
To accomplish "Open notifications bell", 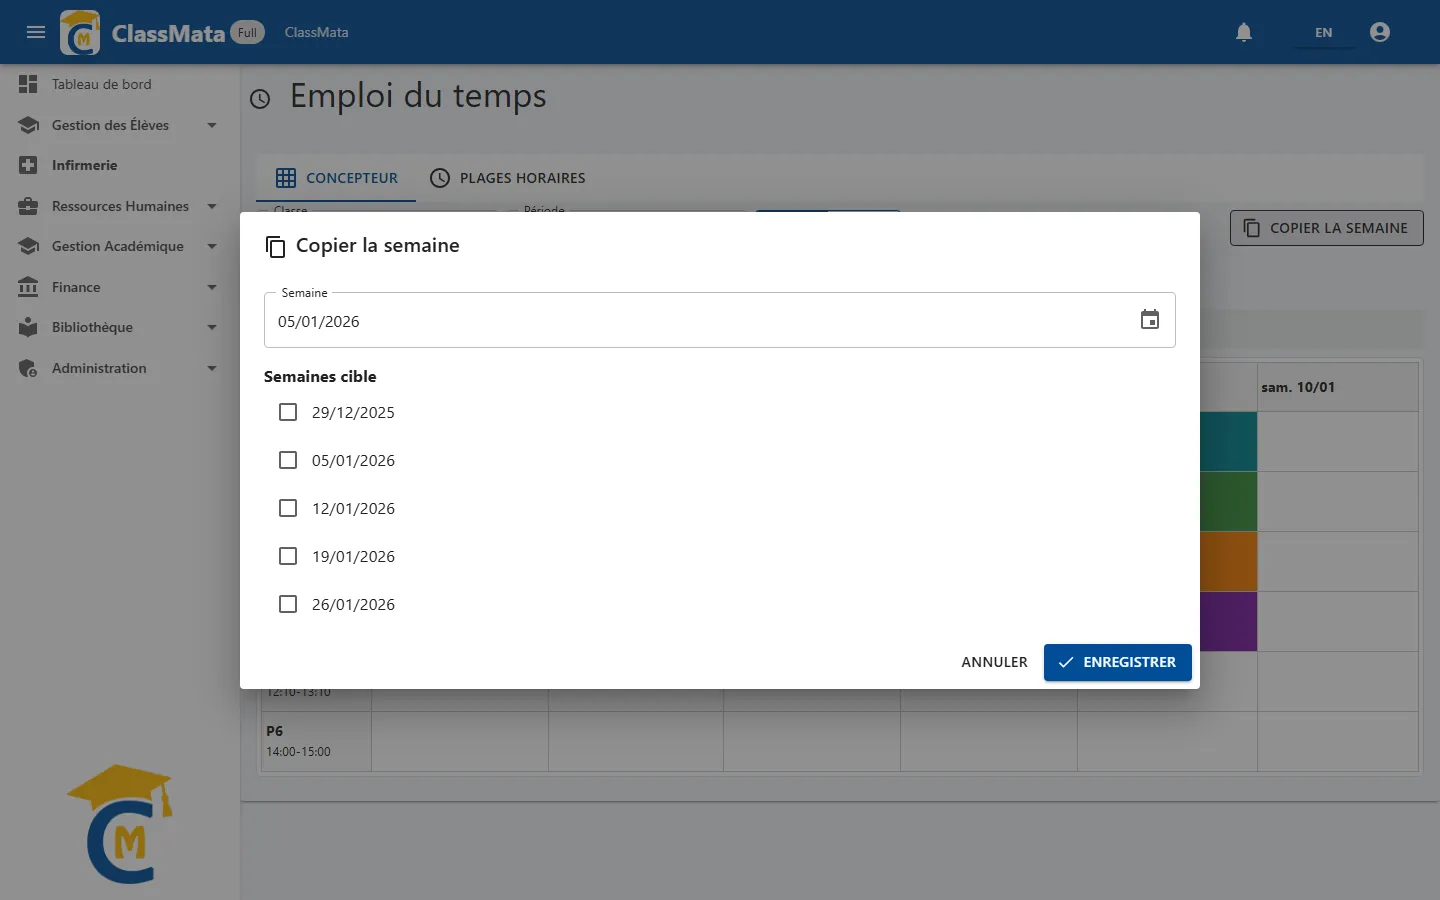I will (x=1244, y=32).
